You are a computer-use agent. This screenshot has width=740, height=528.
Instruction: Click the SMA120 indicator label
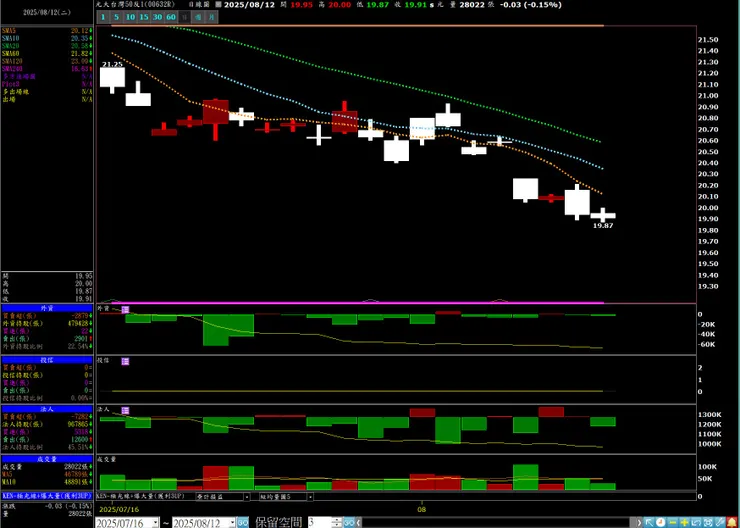coord(12,61)
